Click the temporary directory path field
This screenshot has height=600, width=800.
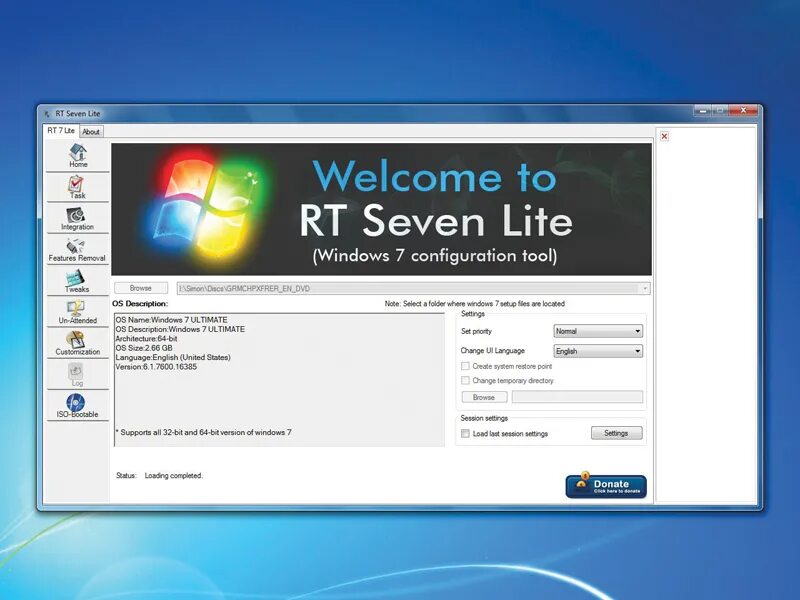point(578,397)
